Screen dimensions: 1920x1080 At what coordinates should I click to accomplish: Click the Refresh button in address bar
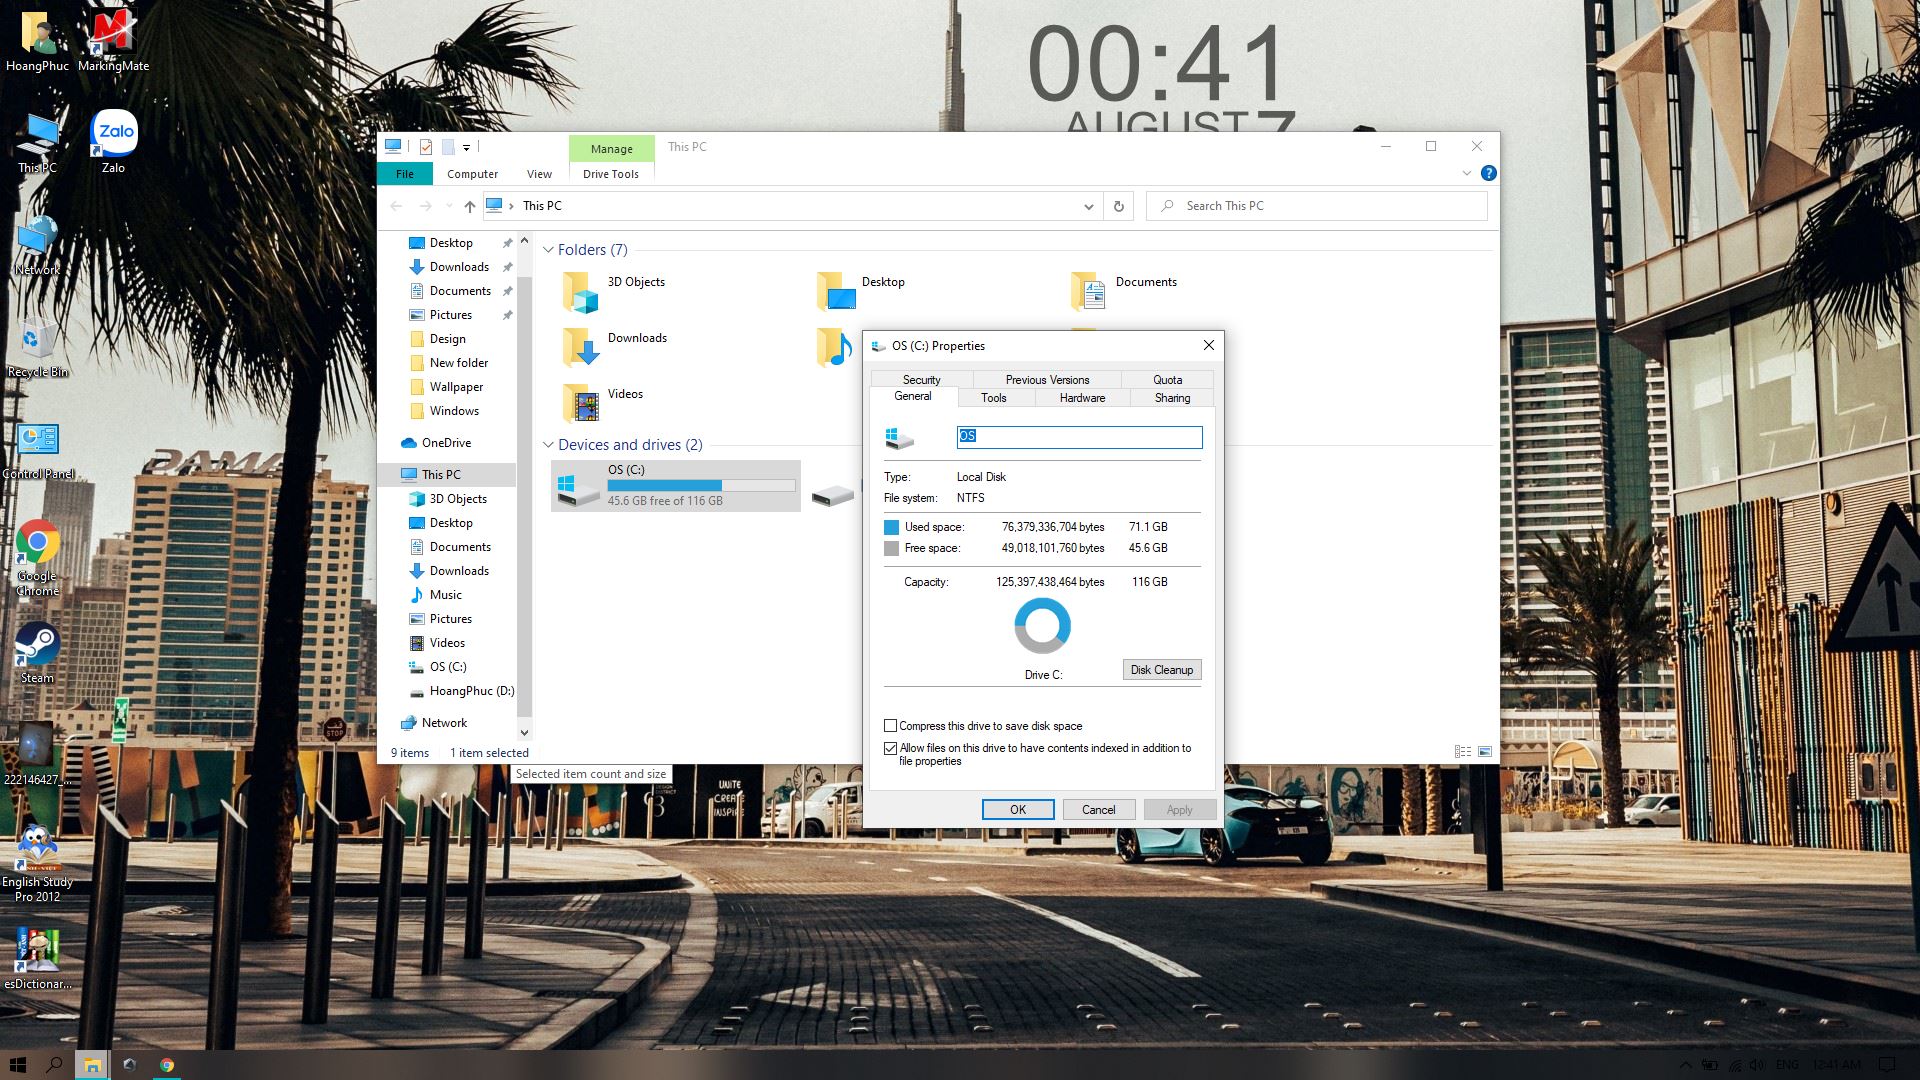[1118, 206]
